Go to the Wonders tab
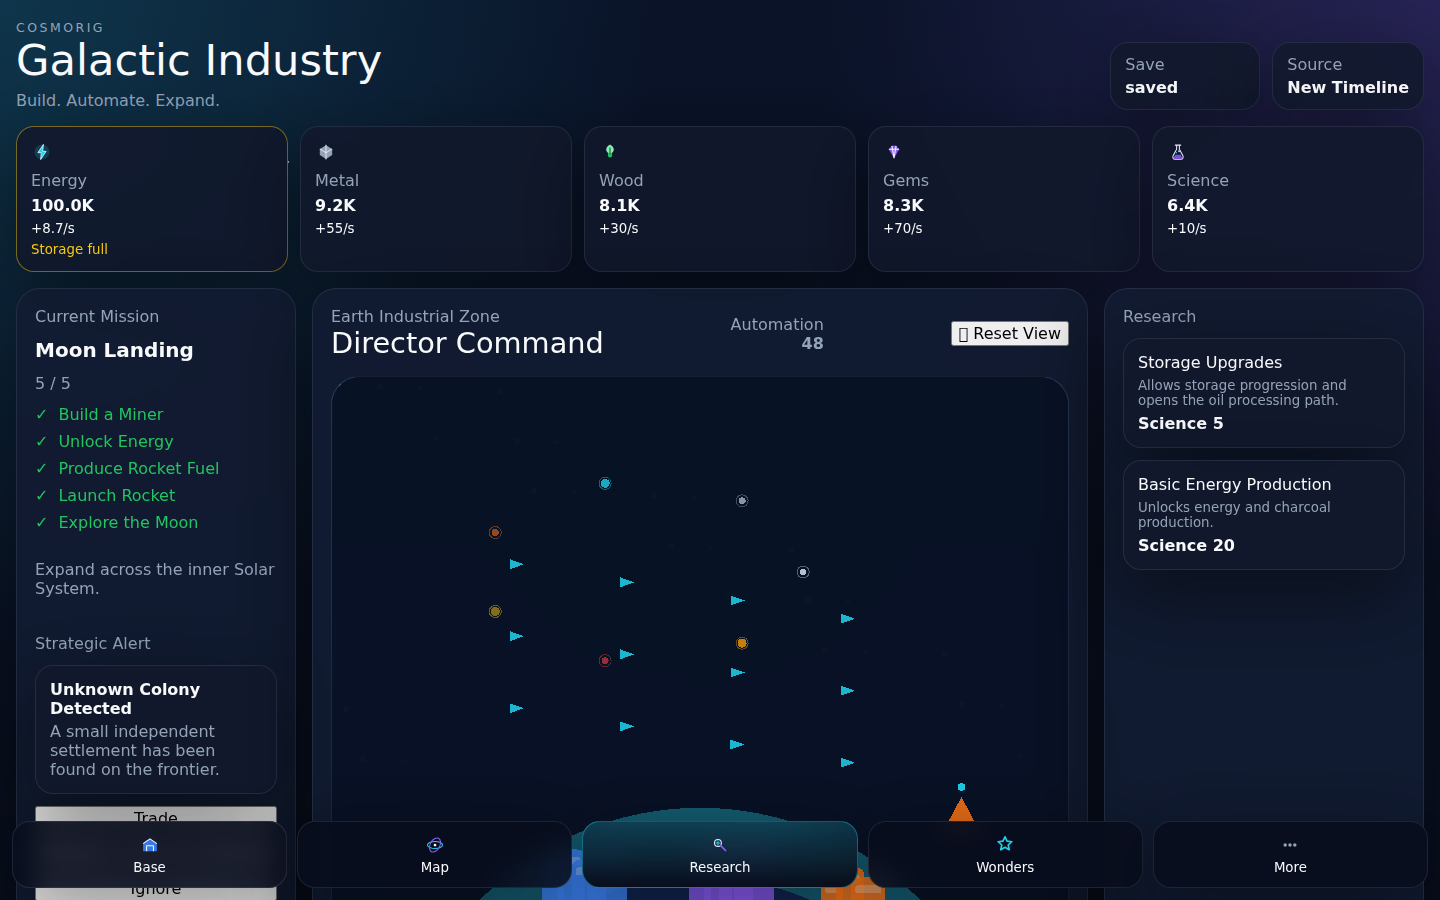 (1005, 855)
